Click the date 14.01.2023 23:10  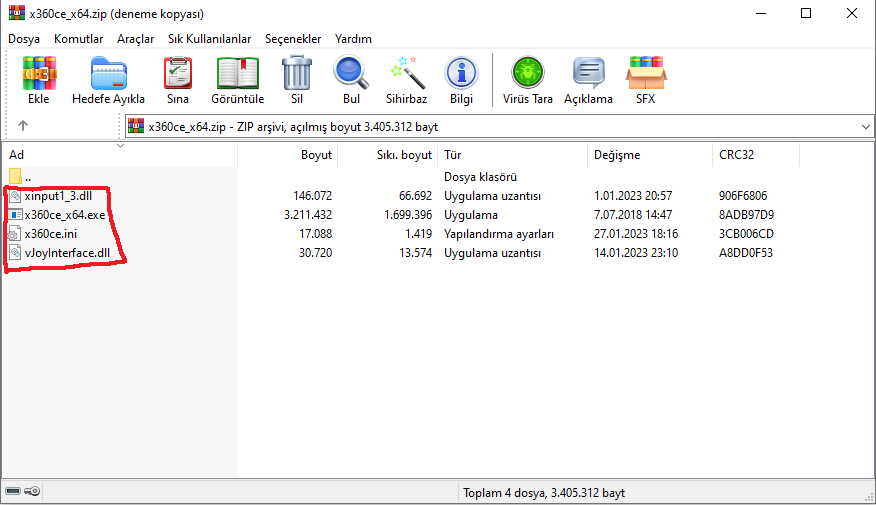(x=636, y=253)
